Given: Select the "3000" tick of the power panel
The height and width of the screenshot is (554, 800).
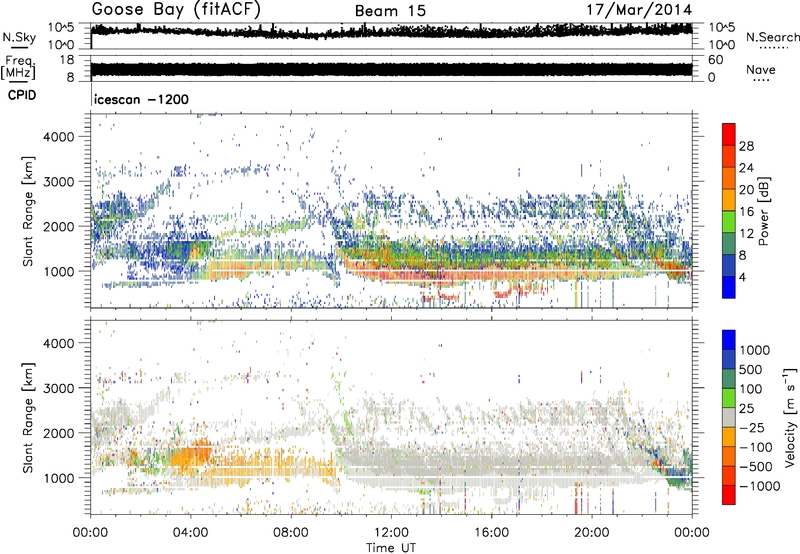Looking at the screenshot, I should (59, 182).
